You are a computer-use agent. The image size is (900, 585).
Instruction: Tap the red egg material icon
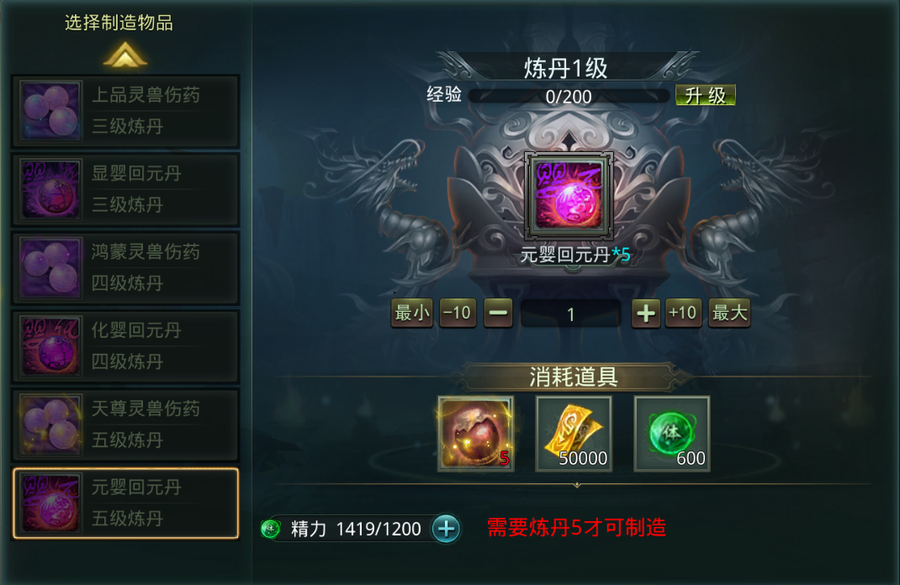pyautogui.click(x=476, y=433)
